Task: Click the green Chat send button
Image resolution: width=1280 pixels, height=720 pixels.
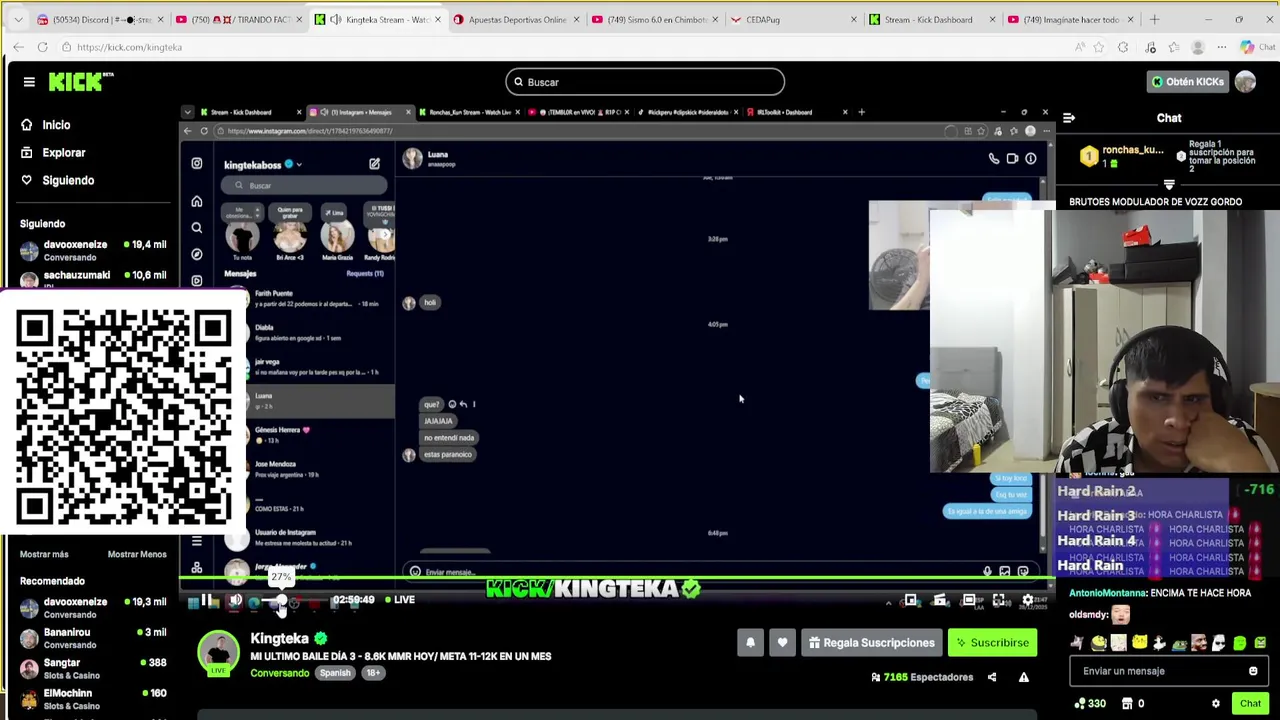Action: pyautogui.click(x=1250, y=704)
